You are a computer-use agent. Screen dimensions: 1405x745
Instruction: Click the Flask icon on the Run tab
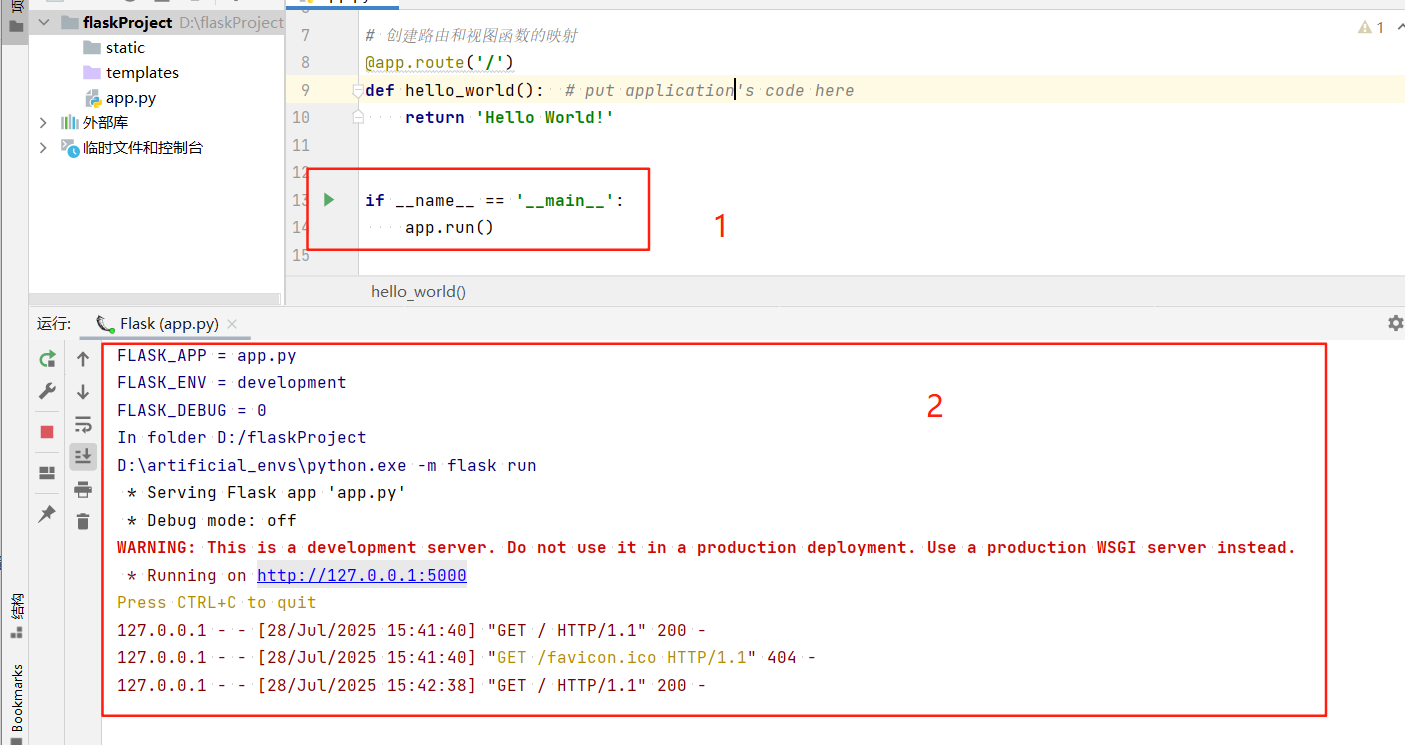pos(104,323)
